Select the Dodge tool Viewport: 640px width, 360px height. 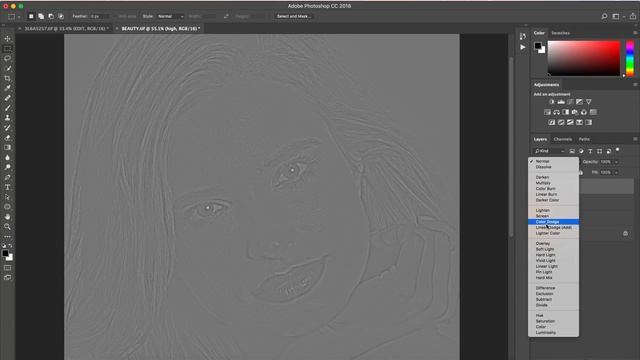[x=8, y=167]
